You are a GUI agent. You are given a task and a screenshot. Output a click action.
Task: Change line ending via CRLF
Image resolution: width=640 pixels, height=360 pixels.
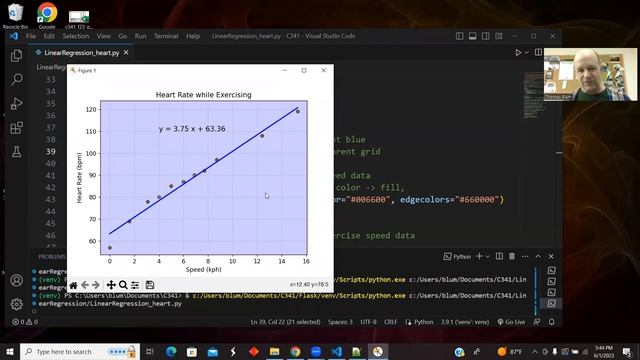(x=391, y=322)
